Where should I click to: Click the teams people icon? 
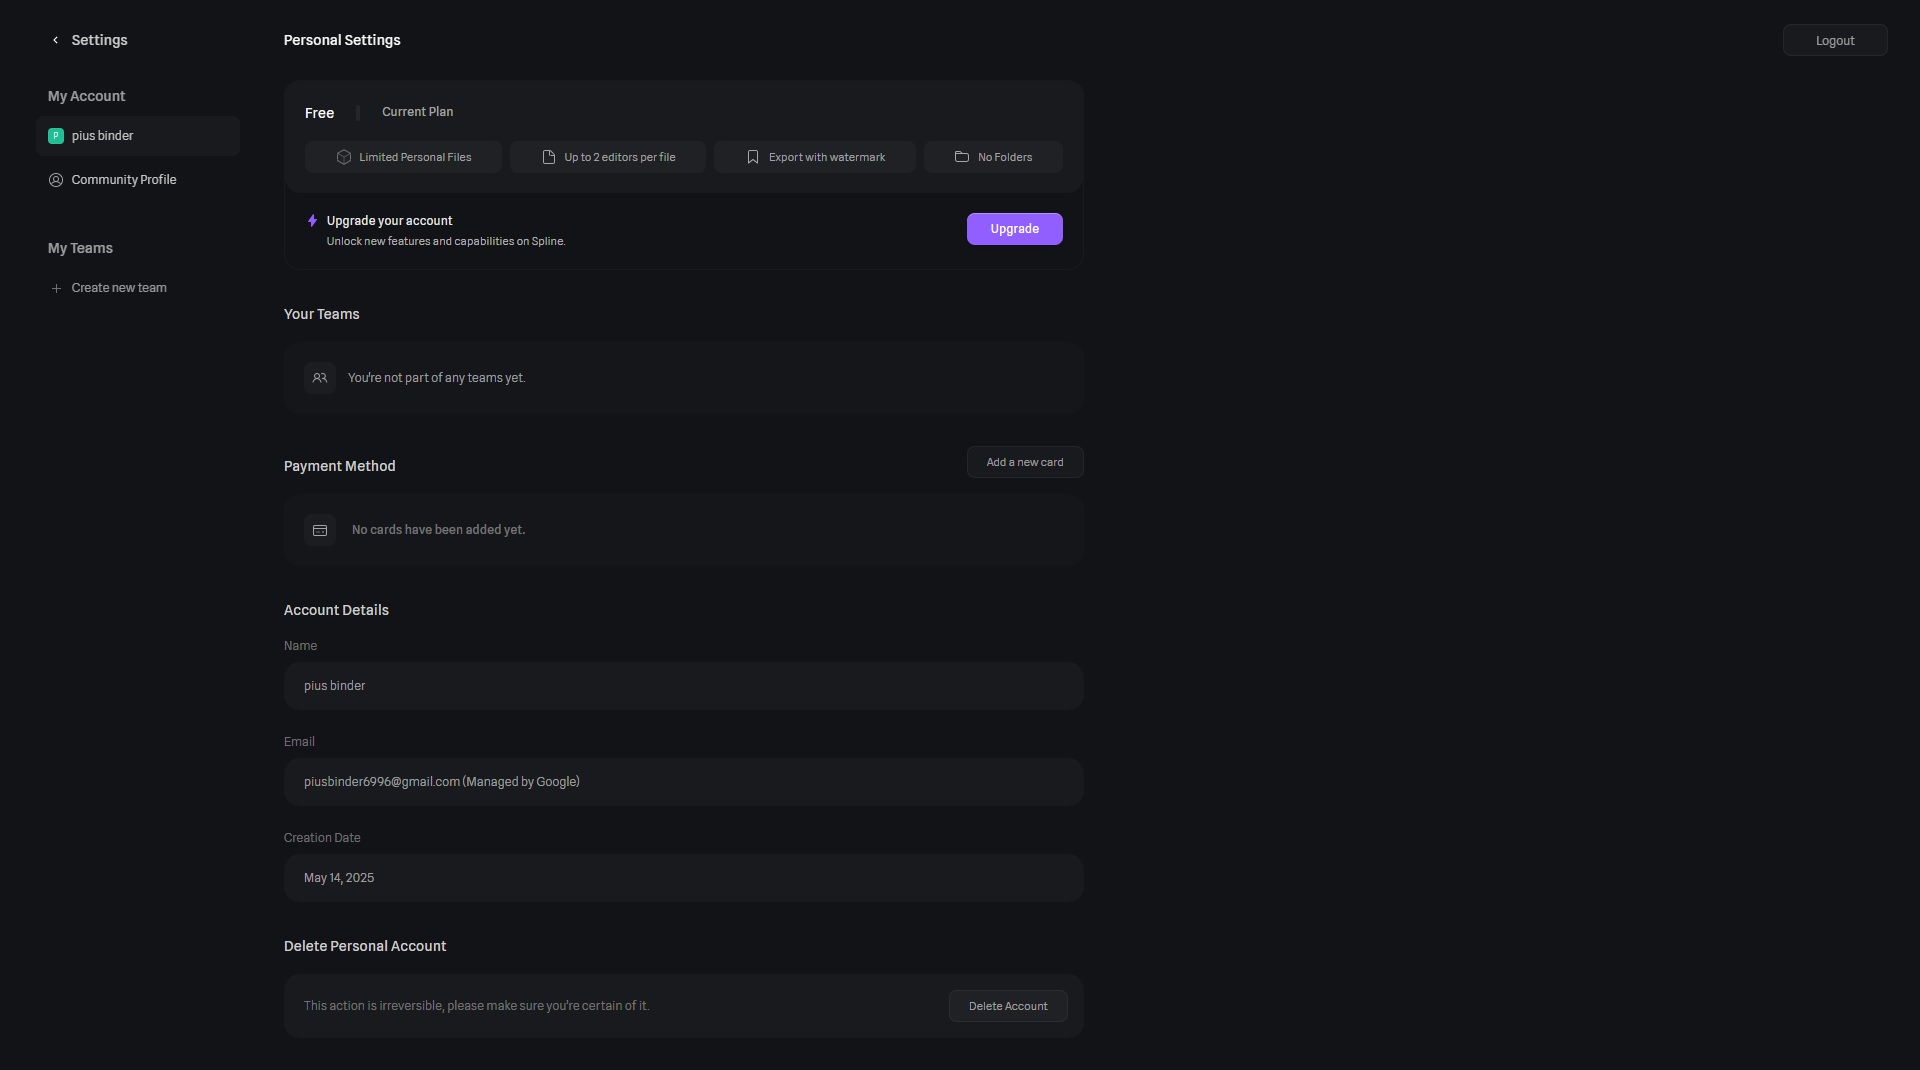pos(320,378)
